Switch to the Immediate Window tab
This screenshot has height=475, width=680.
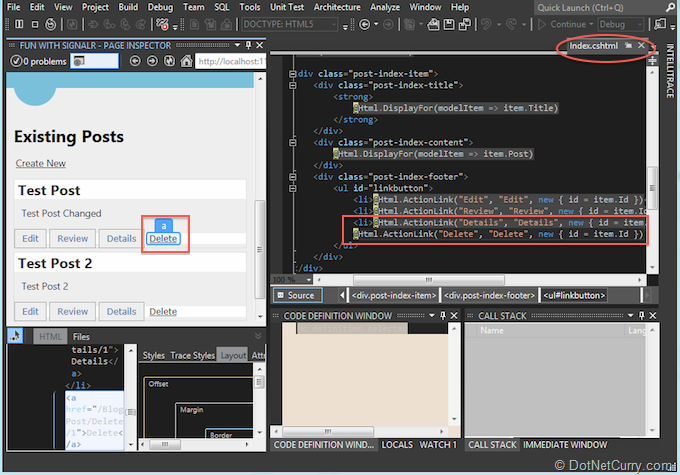click(565, 445)
